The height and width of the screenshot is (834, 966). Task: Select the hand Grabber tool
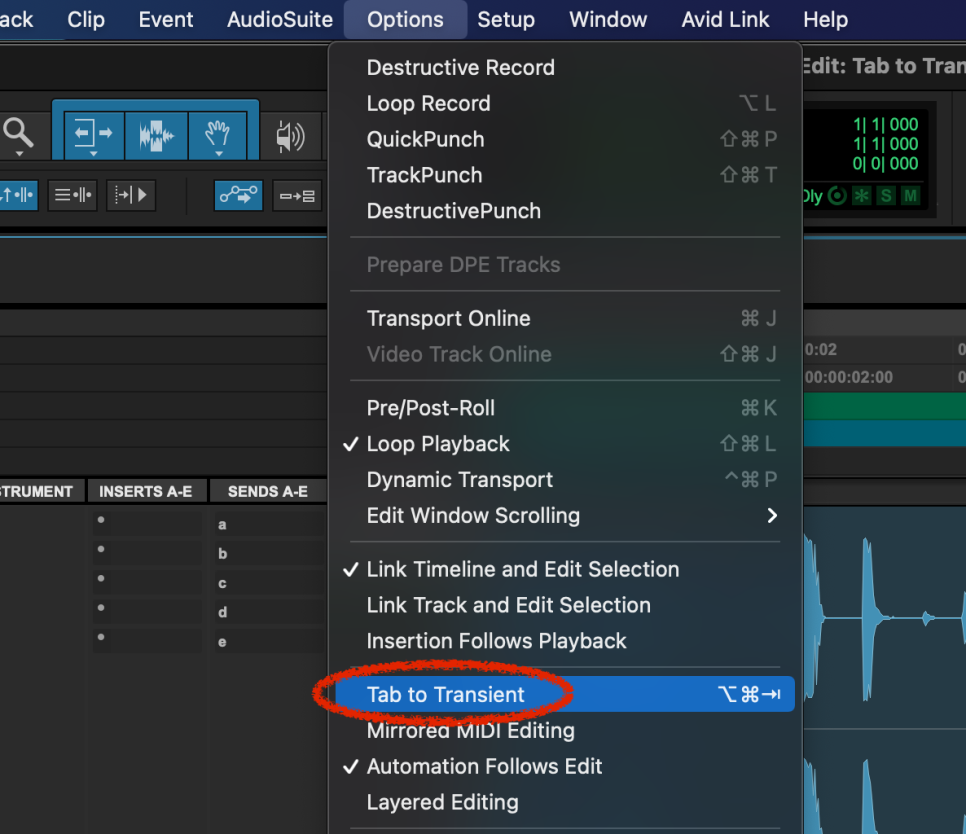pyautogui.click(x=219, y=130)
